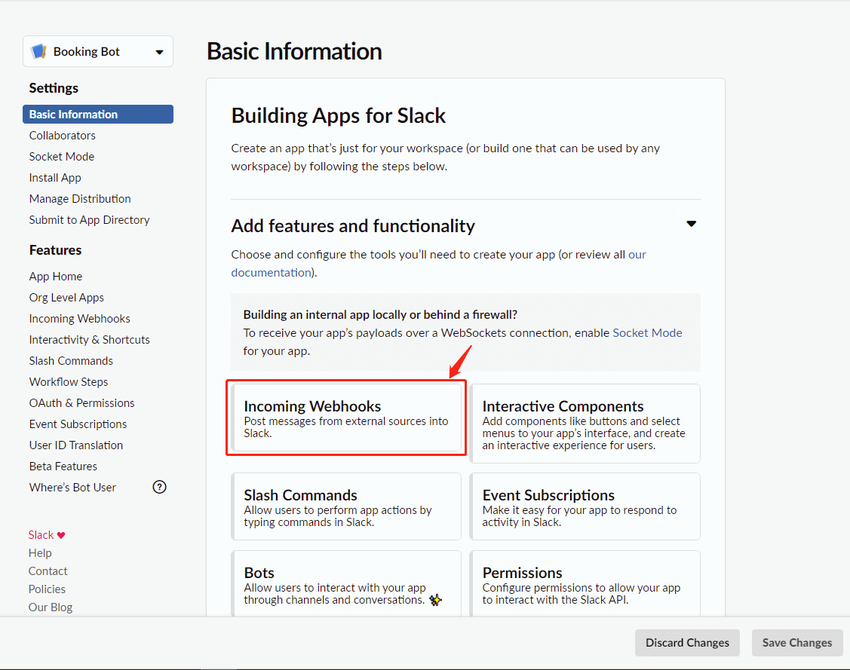
Task: Click Save Changes button
Action: 796,642
